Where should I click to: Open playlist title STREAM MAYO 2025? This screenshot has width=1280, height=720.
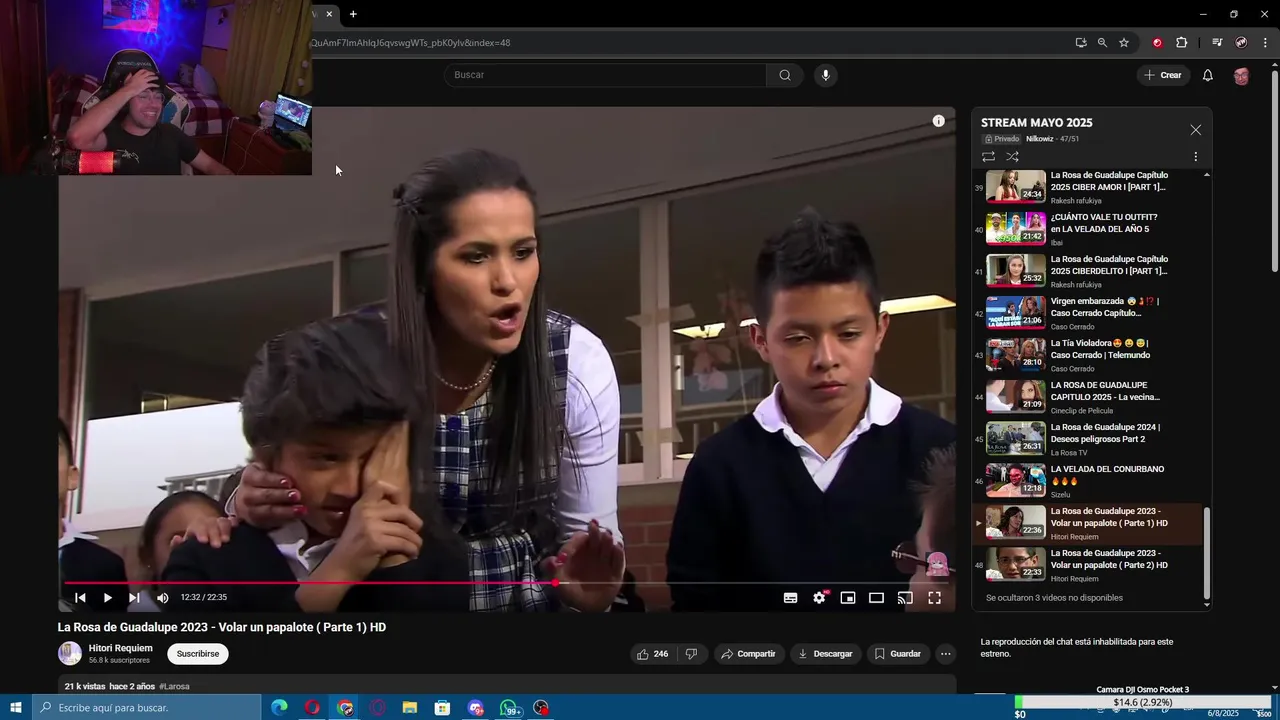pyautogui.click(x=1037, y=122)
